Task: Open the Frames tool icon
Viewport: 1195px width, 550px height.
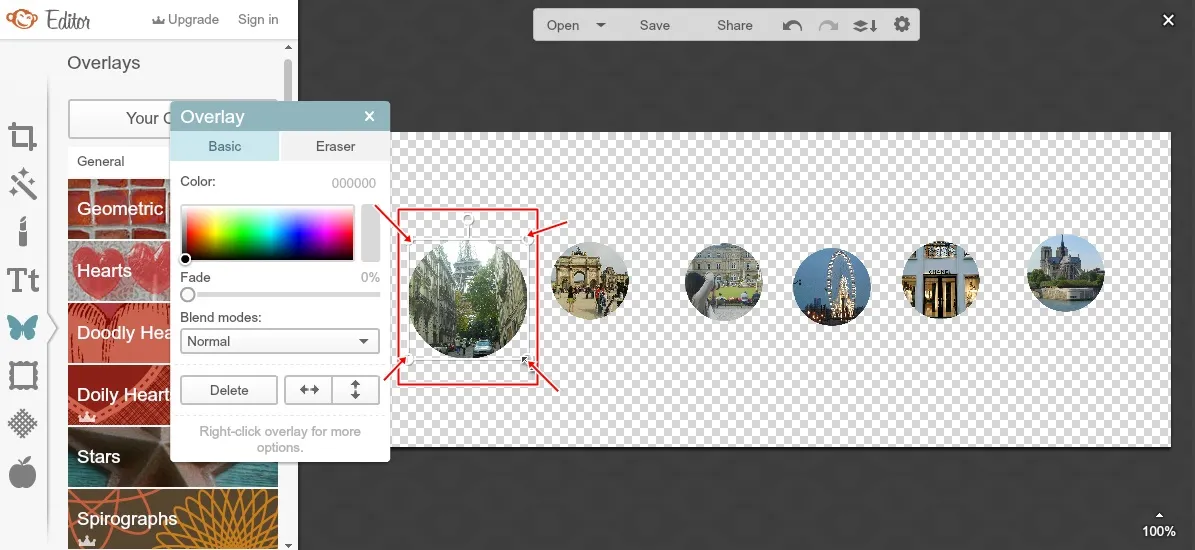Action: point(22,376)
